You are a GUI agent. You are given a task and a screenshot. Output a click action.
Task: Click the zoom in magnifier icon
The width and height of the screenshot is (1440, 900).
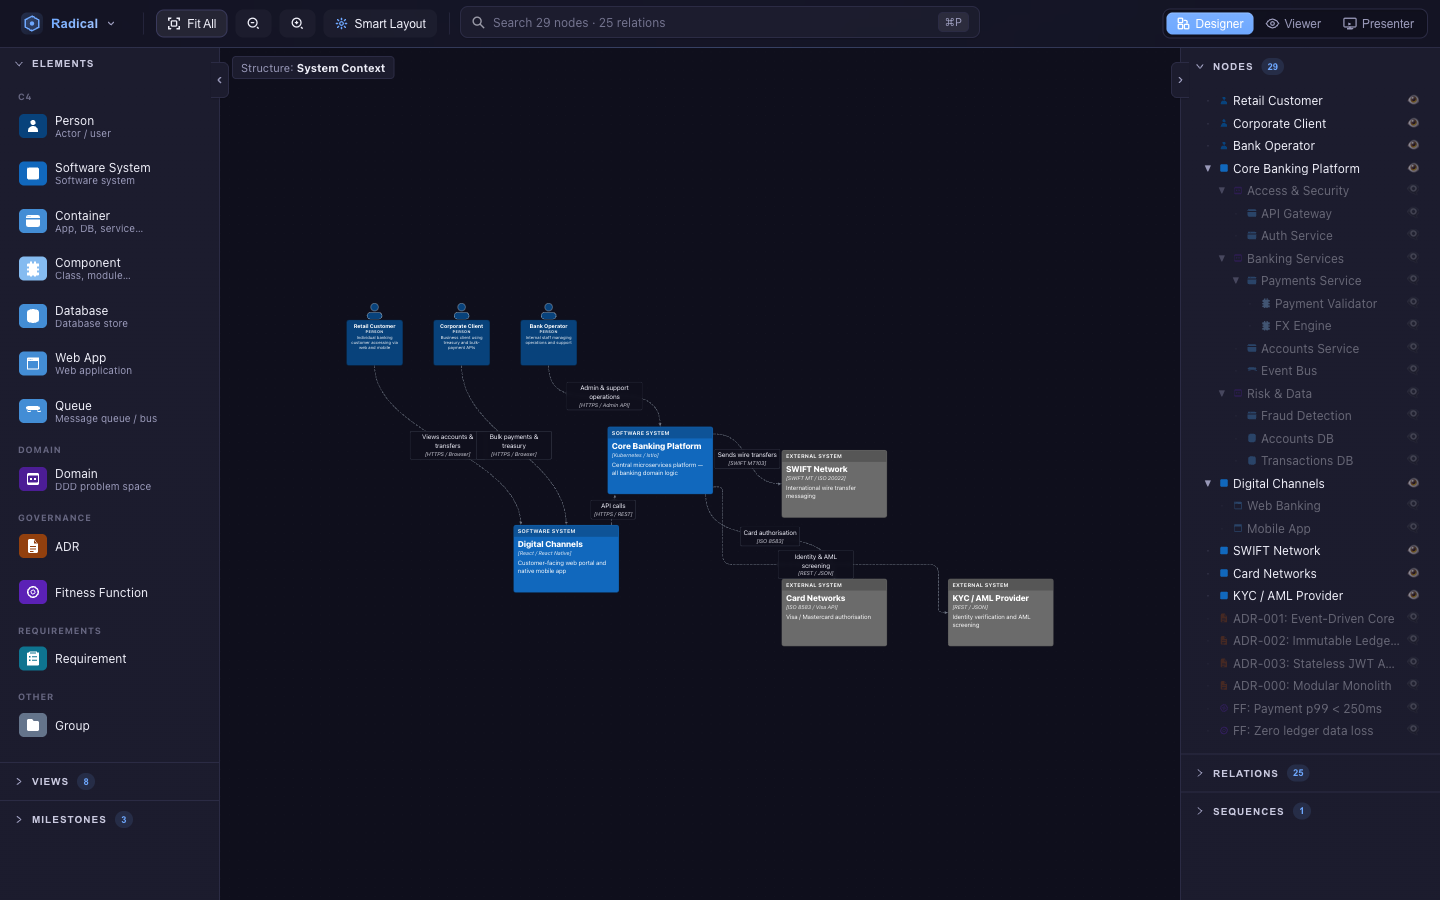(x=297, y=23)
